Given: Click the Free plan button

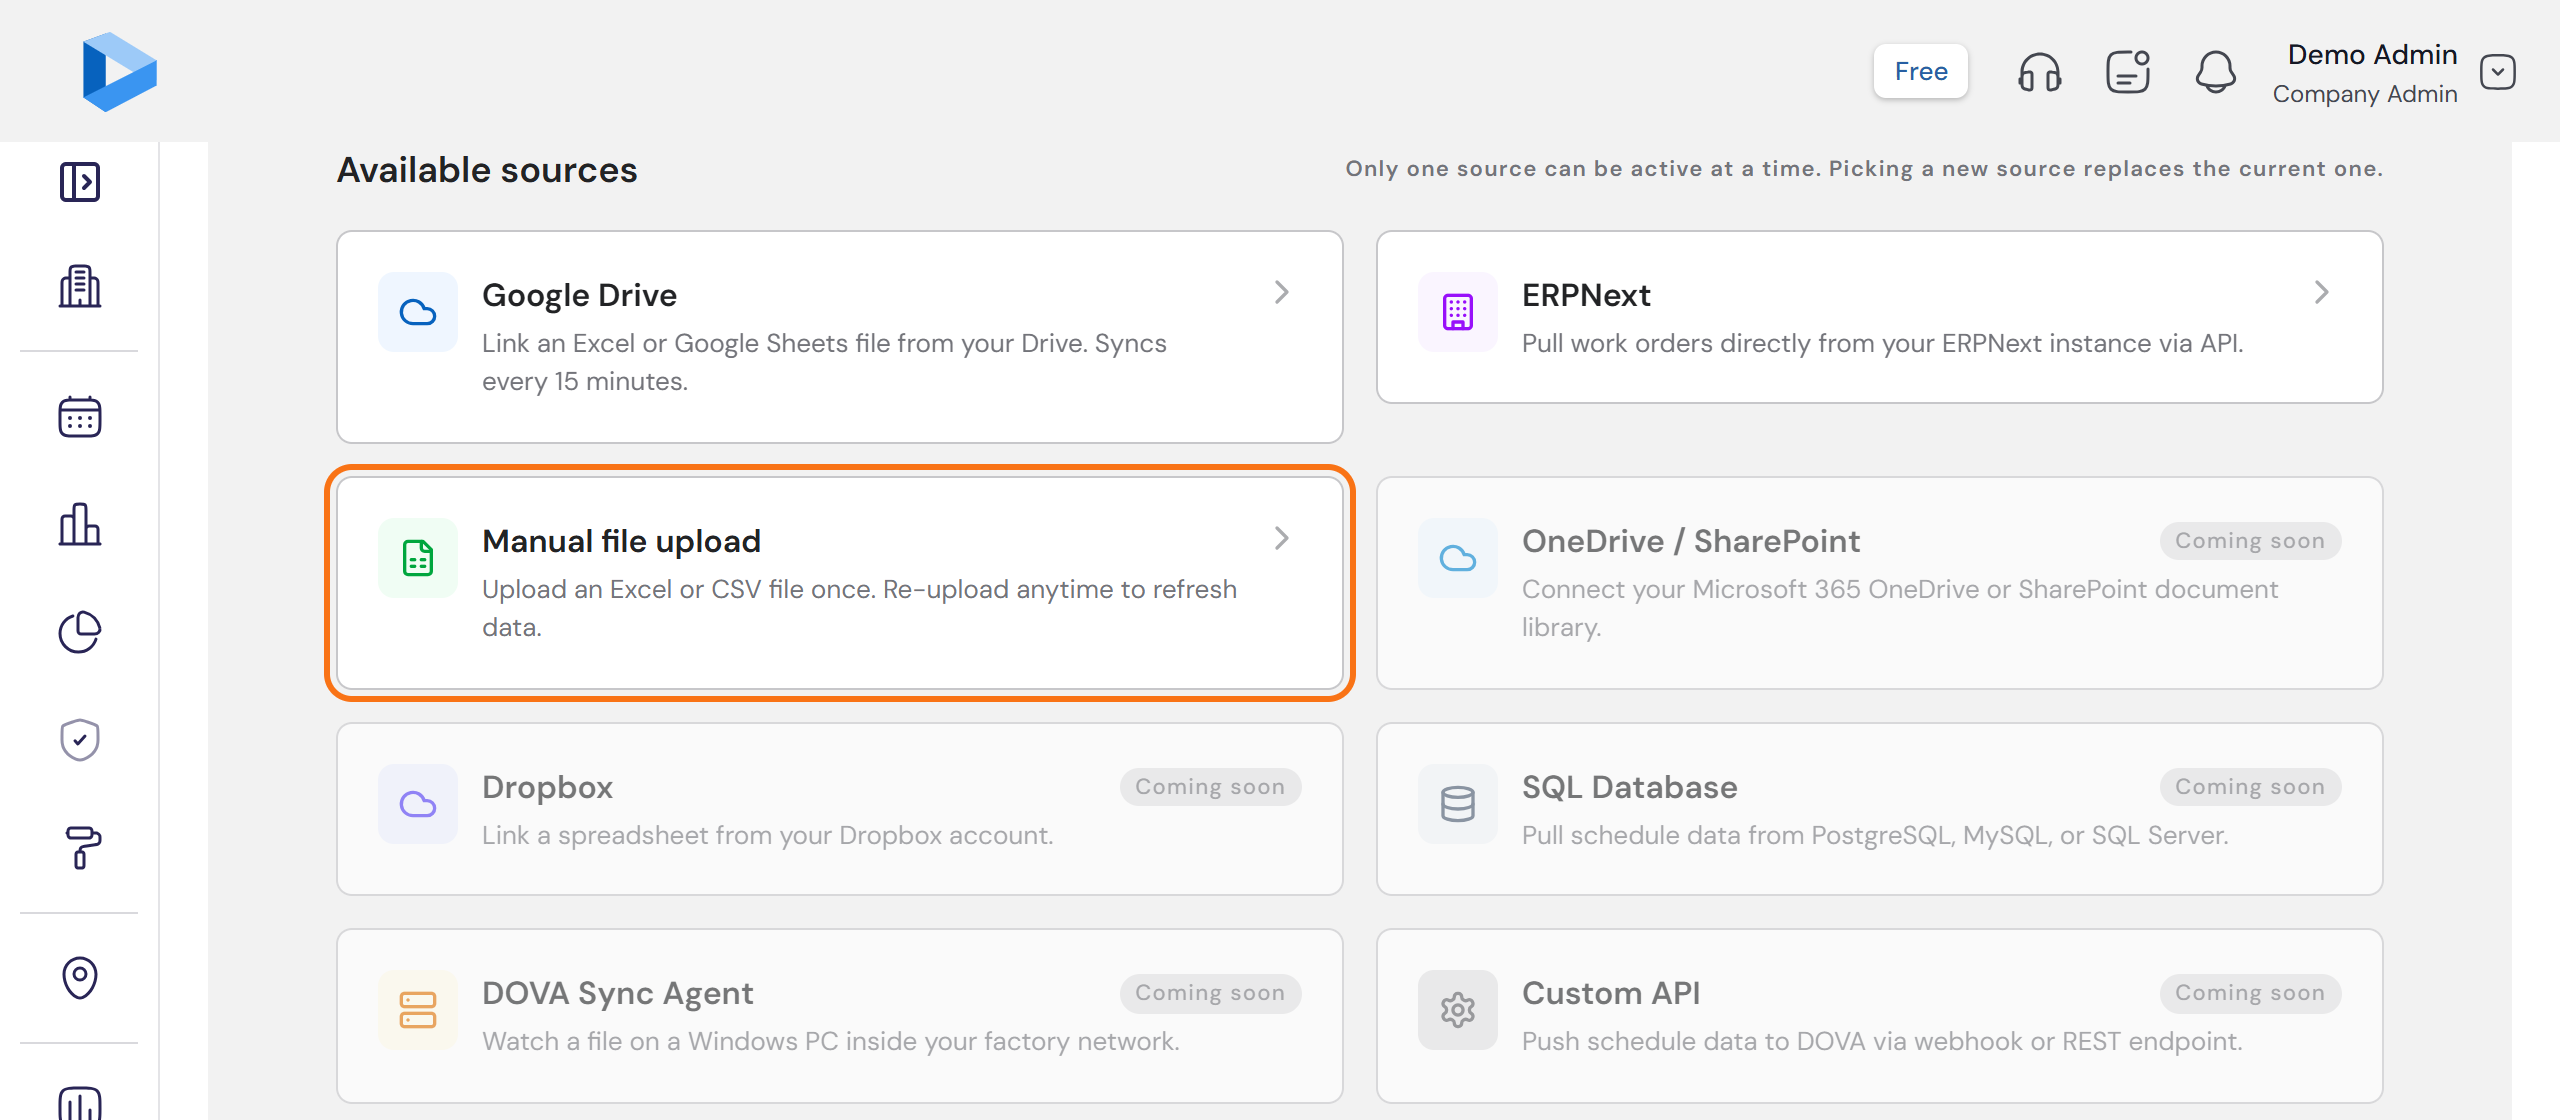Looking at the screenshot, I should pyautogui.click(x=1921, y=71).
